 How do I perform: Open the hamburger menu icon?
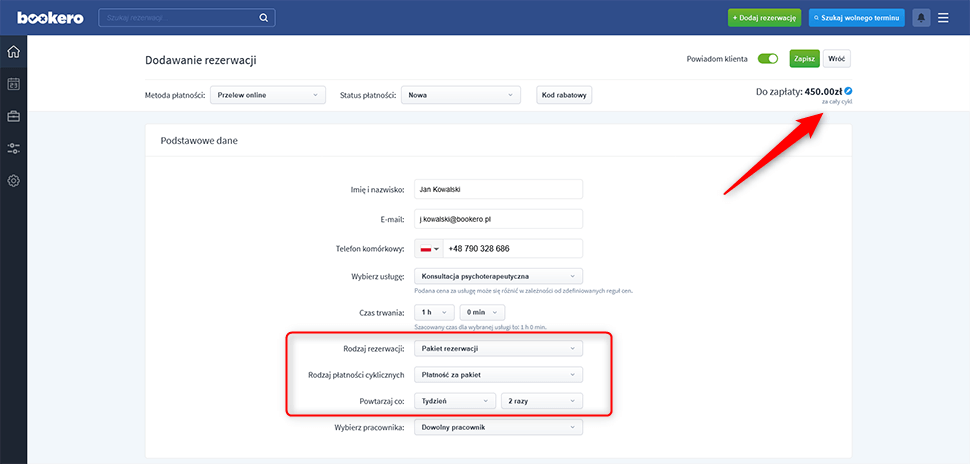click(x=943, y=18)
